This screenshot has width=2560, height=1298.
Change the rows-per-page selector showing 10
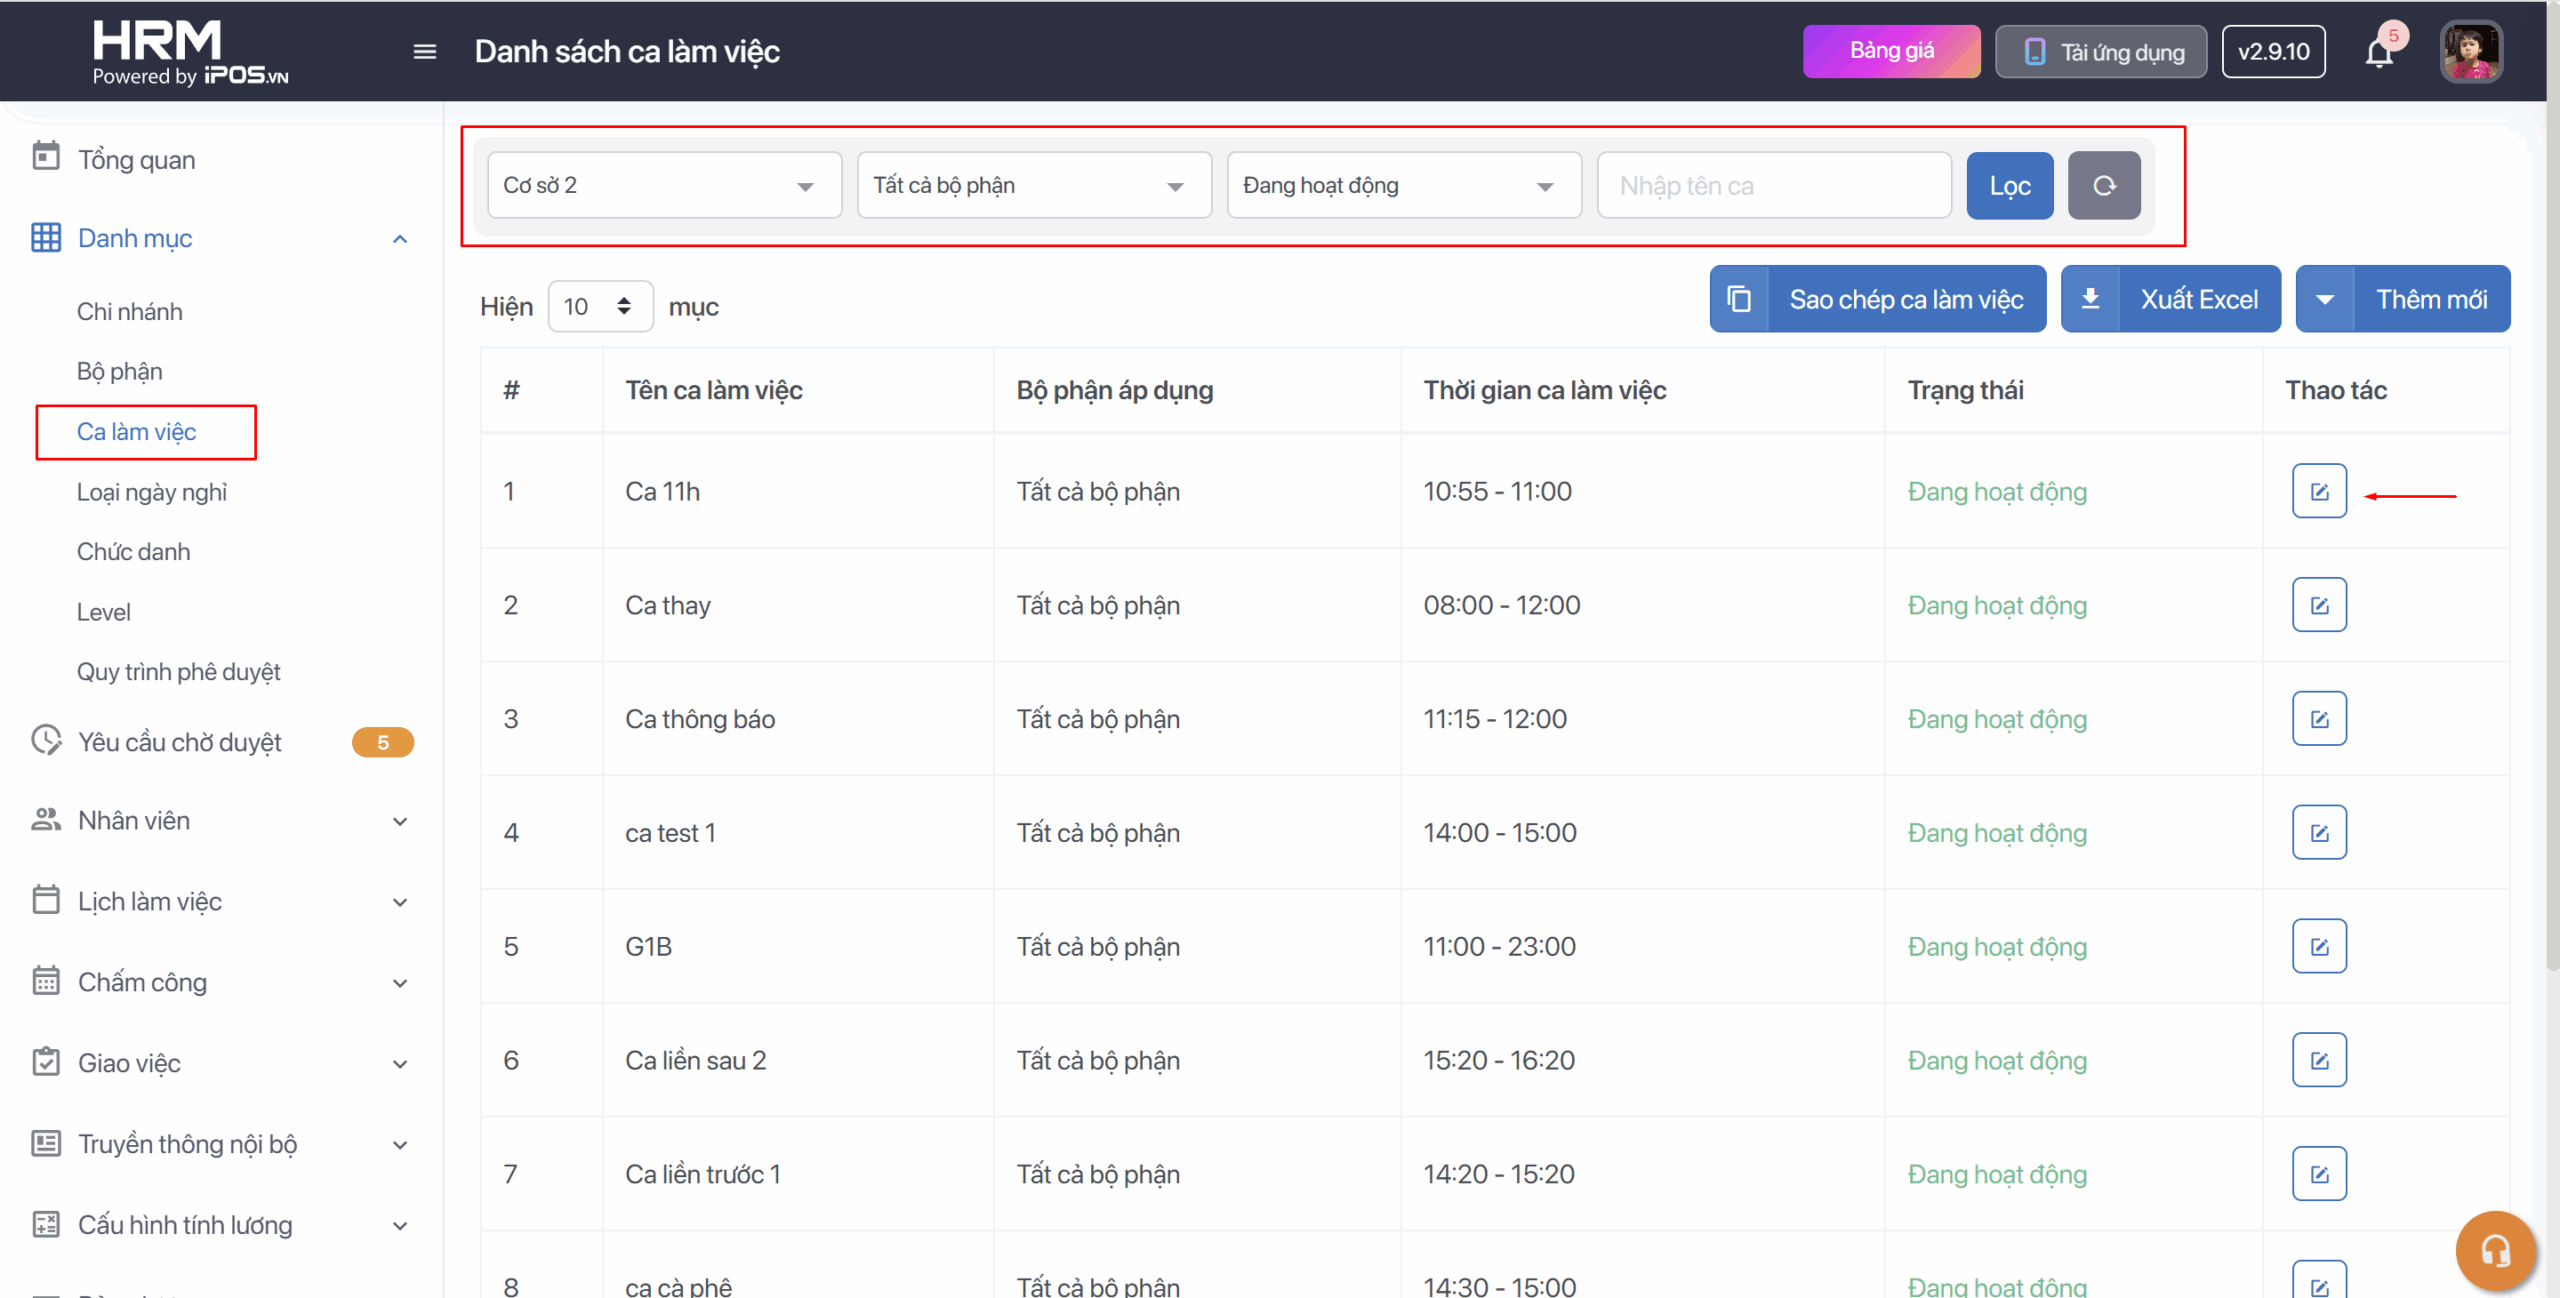tap(600, 307)
